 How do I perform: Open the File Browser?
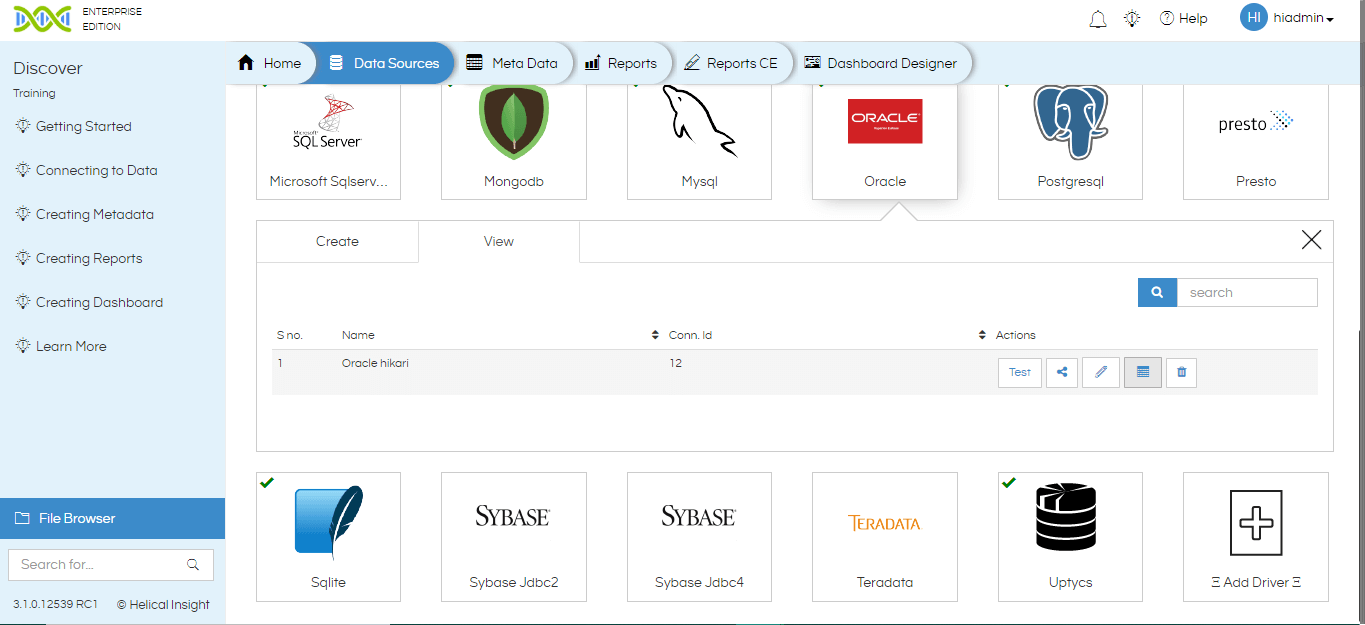coord(112,518)
